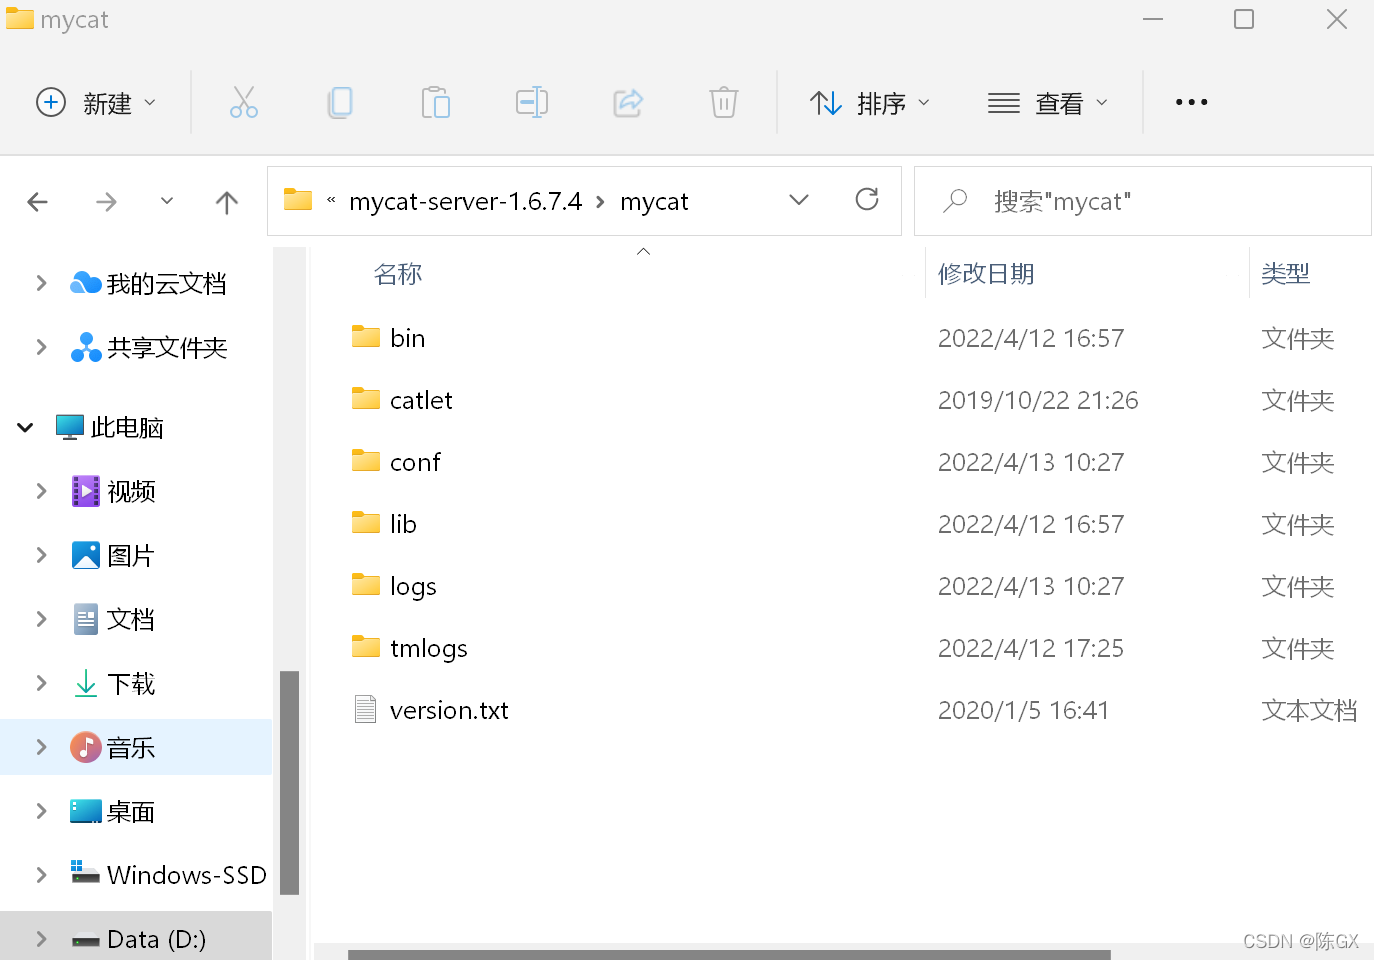This screenshot has width=1374, height=960.
Task: Select the conf folder name
Action: point(415,462)
